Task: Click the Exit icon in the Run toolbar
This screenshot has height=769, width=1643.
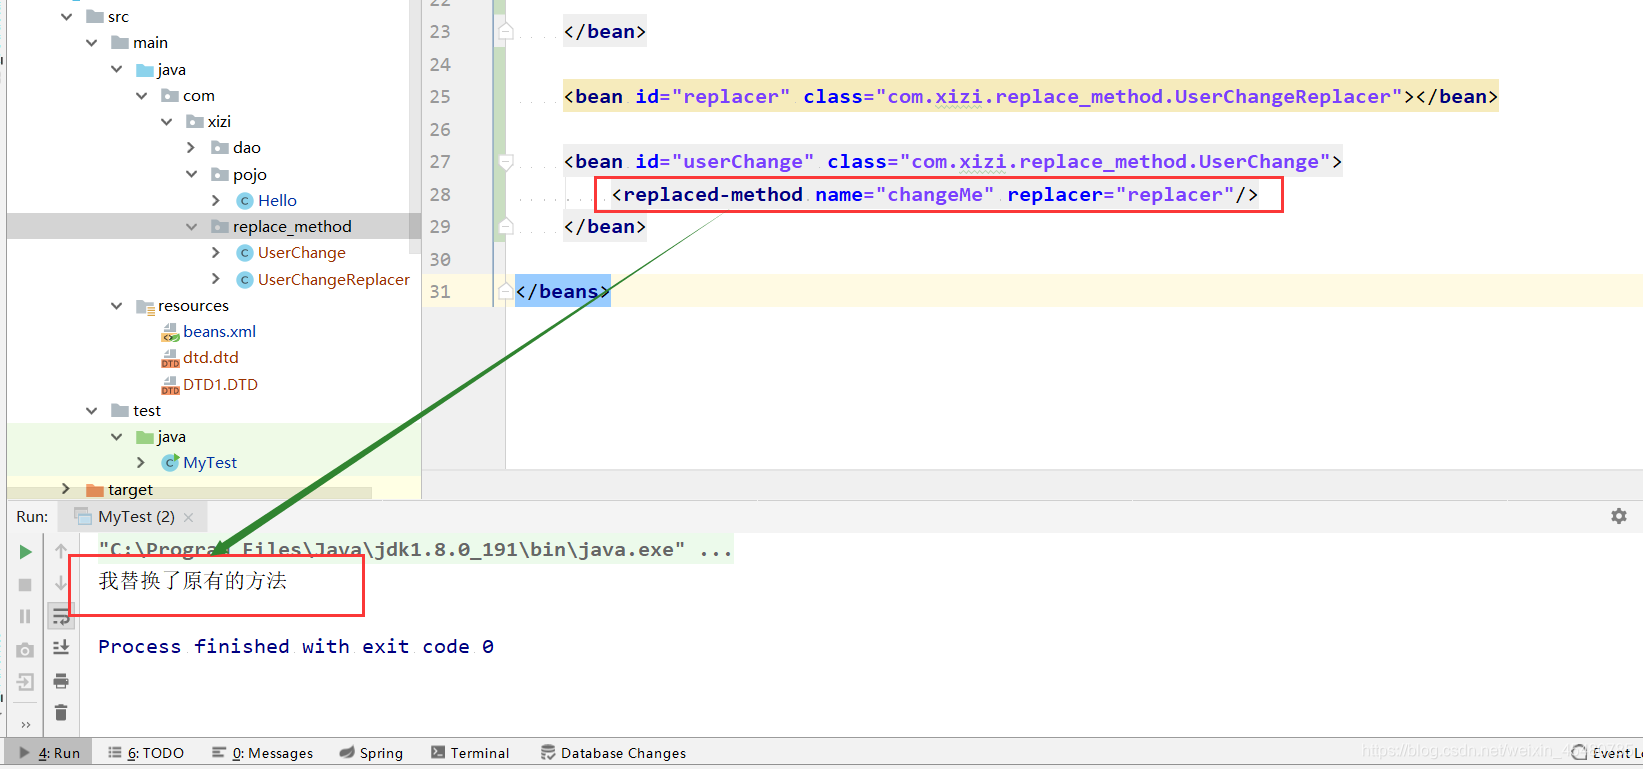Action: coord(25,682)
